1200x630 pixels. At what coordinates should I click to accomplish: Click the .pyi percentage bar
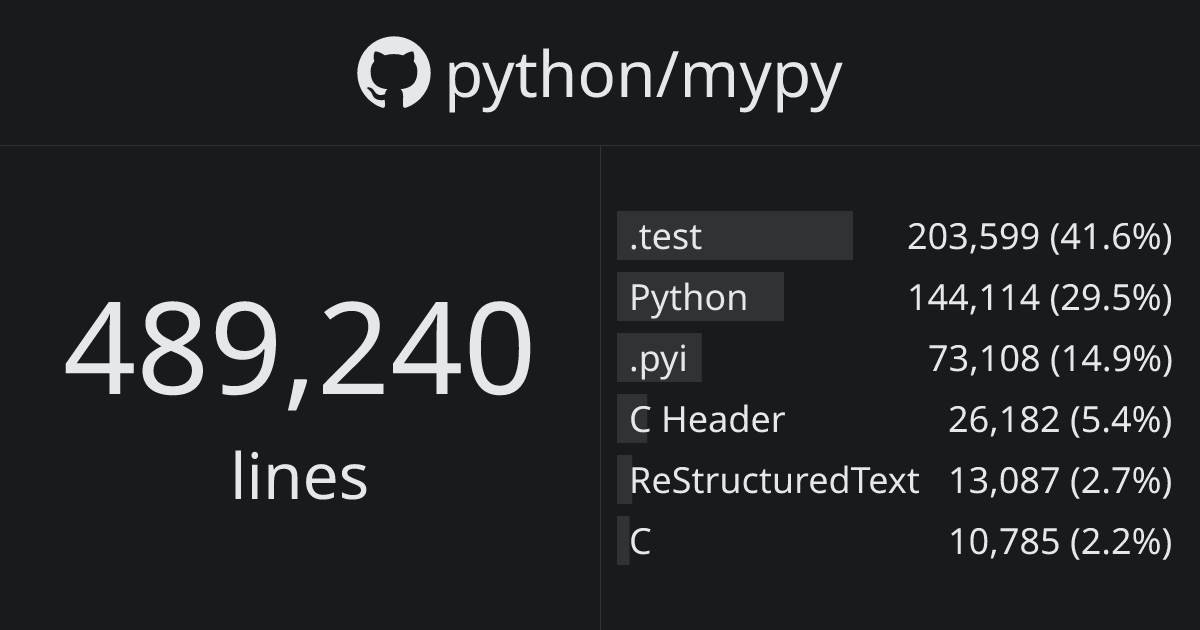(695, 358)
